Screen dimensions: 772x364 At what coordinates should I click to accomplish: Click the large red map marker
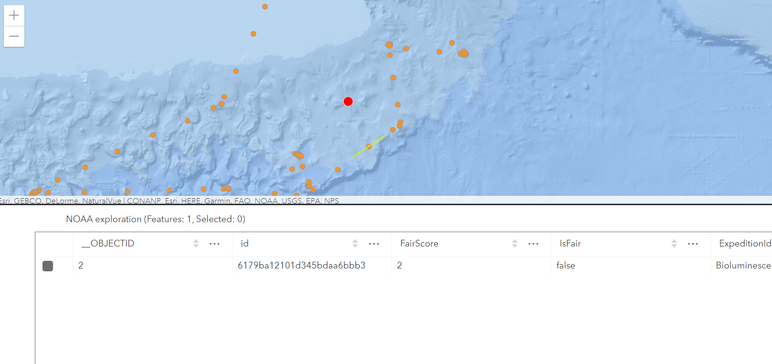[x=348, y=101]
